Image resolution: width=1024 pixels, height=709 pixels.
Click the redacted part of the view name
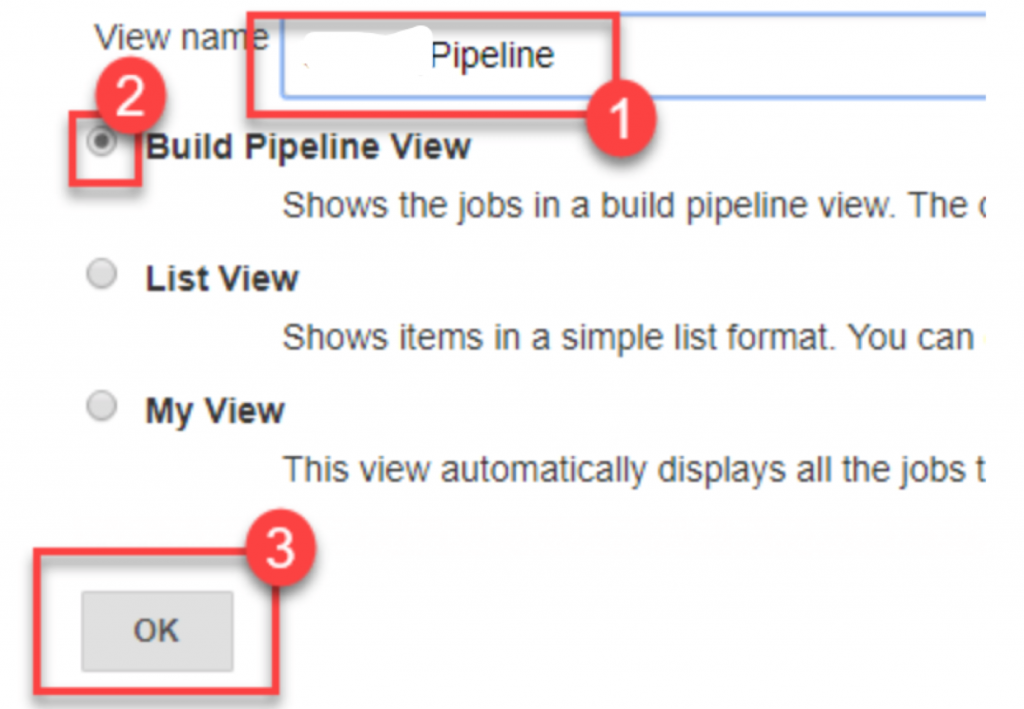pyautogui.click(x=360, y=56)
